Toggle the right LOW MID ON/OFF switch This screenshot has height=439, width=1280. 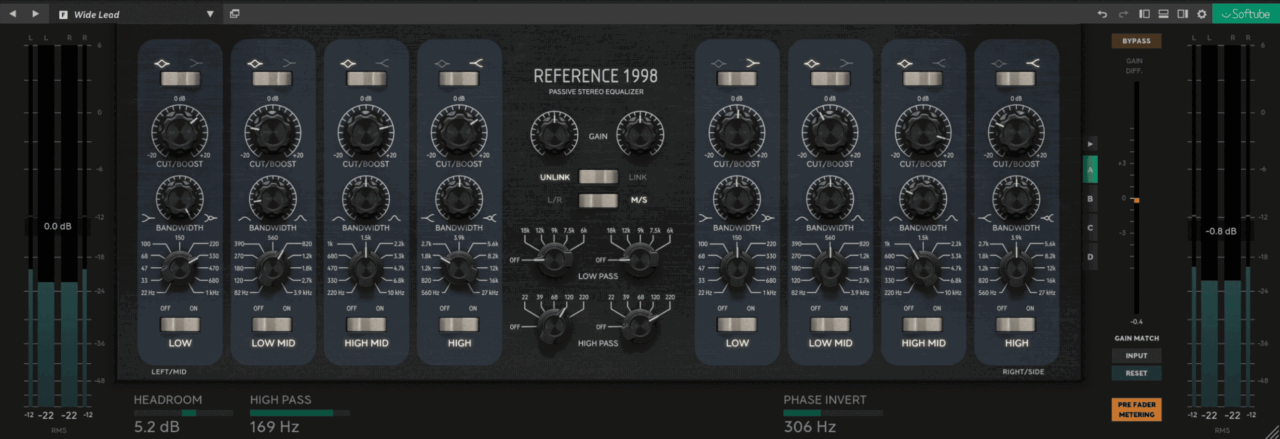coord(830,324)
